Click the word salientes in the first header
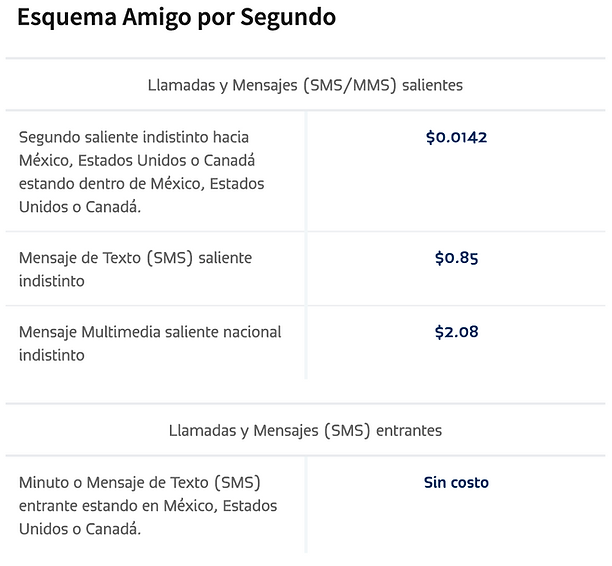The height and width of the screenshot is (566, 612). click(432, 85)
